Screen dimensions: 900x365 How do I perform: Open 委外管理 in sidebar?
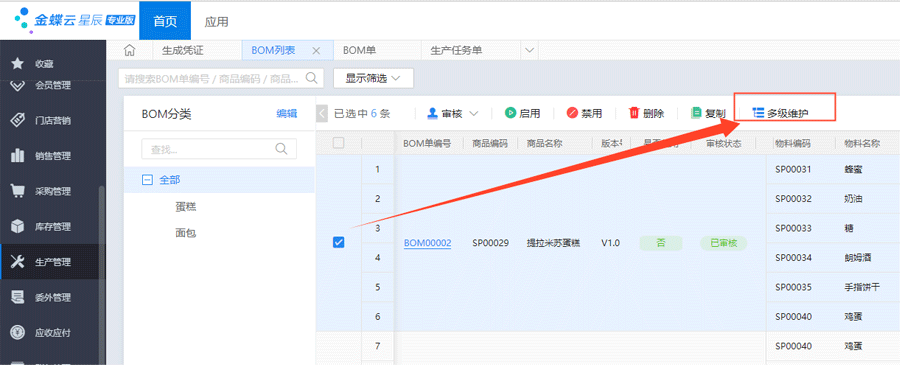53,297
